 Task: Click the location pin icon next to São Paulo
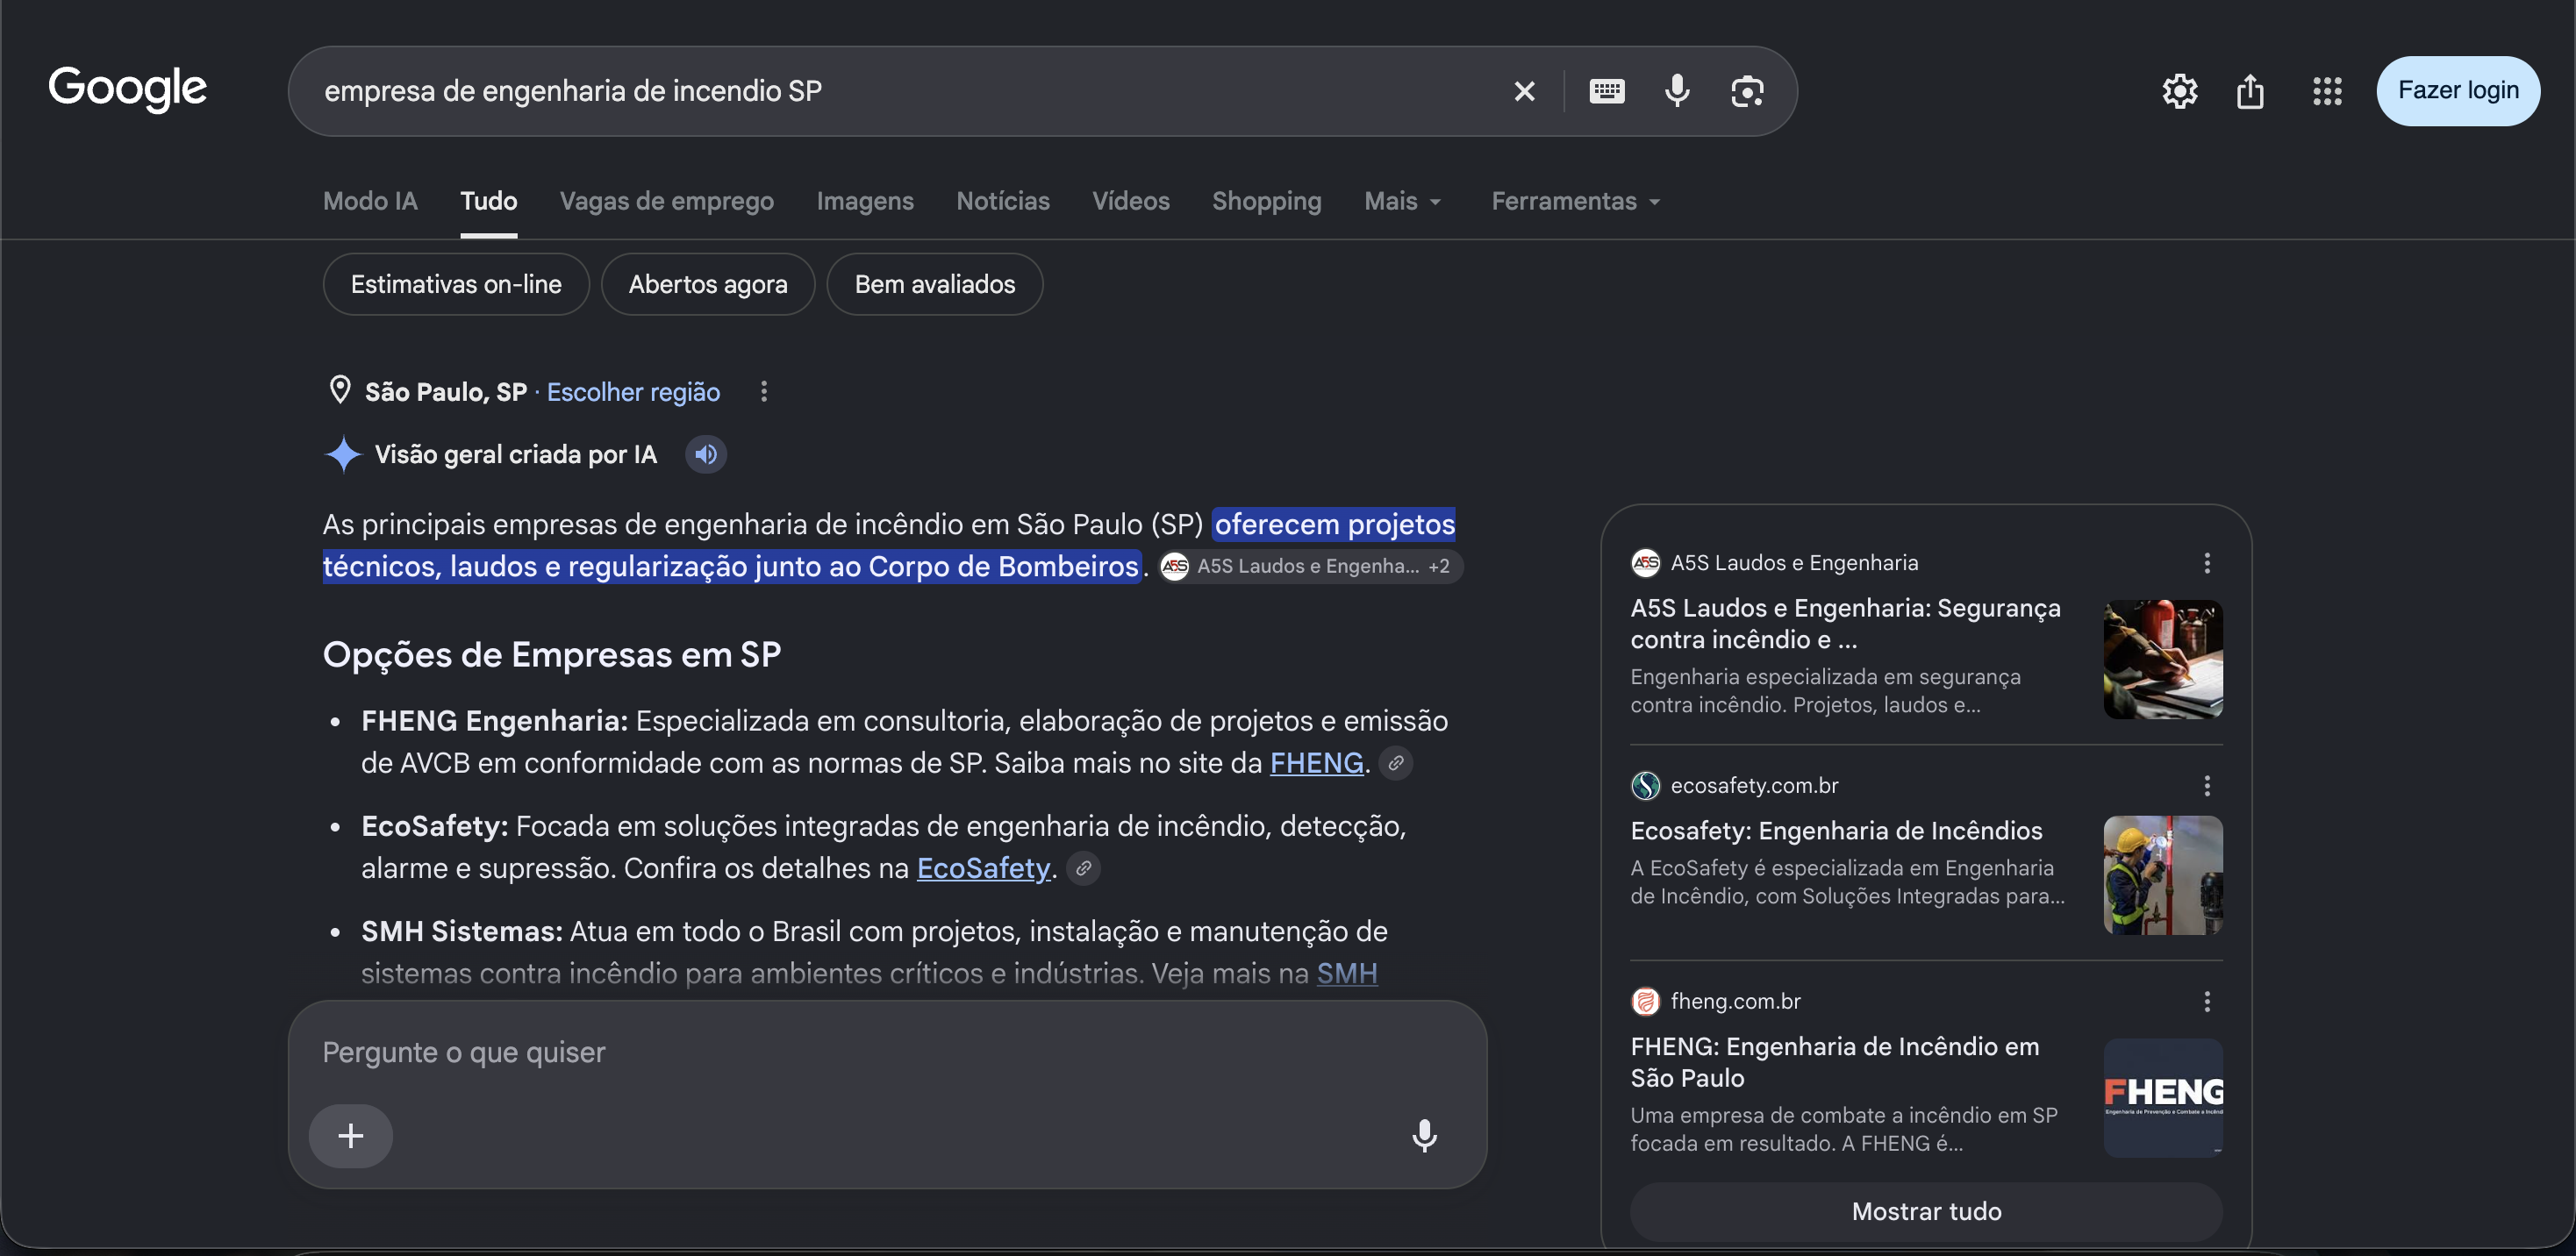[x=340, y=390]
